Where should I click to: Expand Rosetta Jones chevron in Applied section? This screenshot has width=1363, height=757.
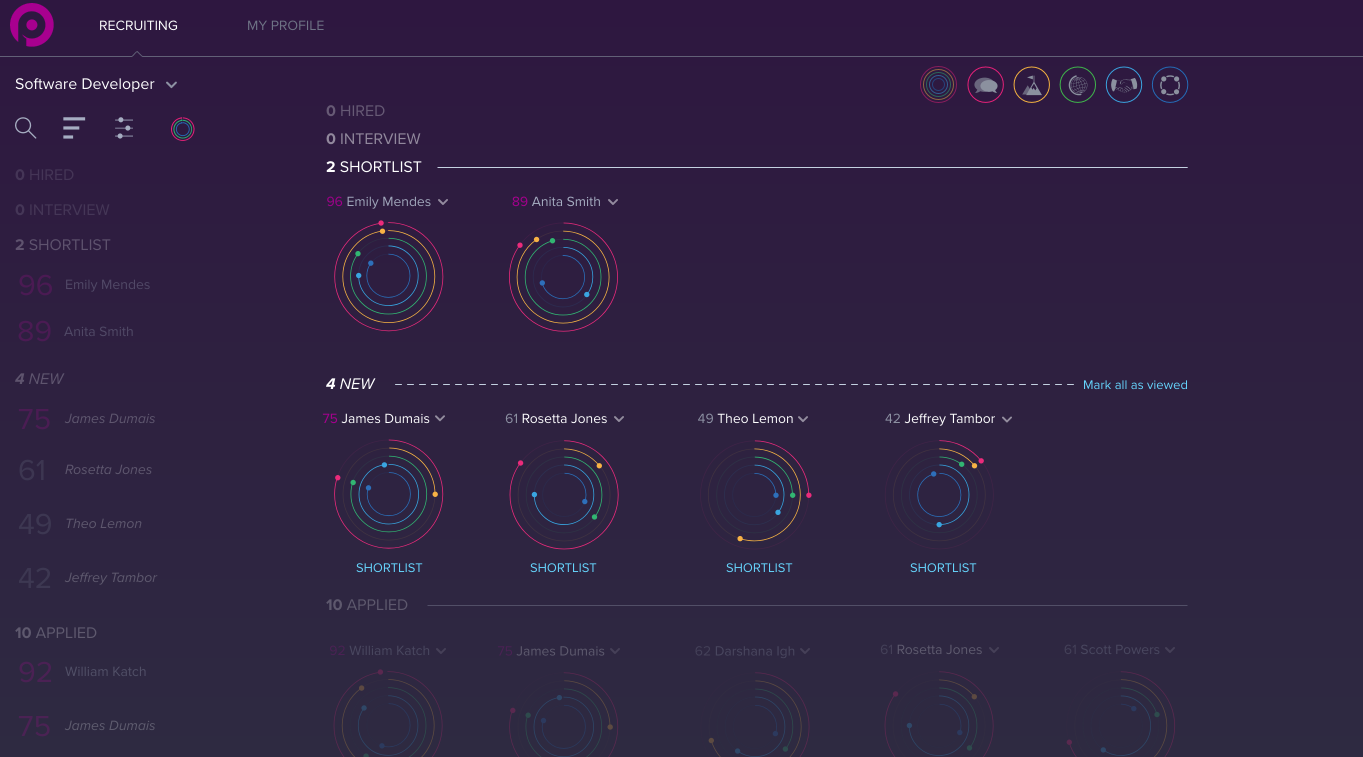[994, 650]
